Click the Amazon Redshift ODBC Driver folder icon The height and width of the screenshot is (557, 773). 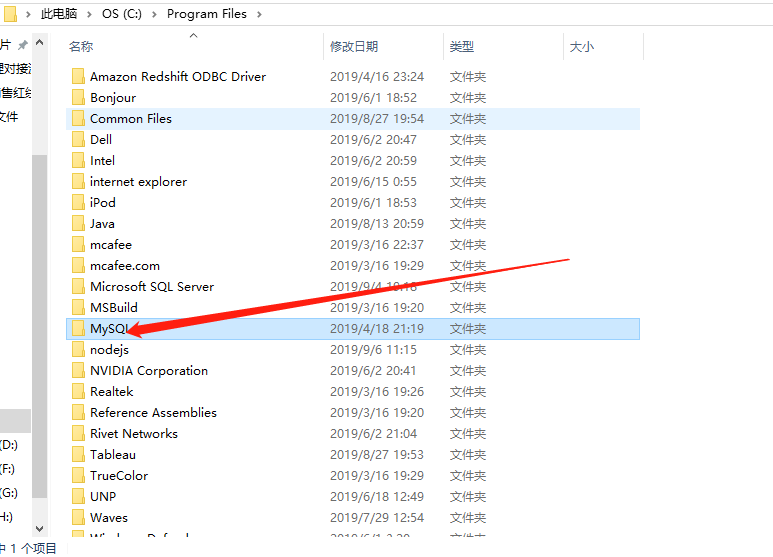pos(78,76)
